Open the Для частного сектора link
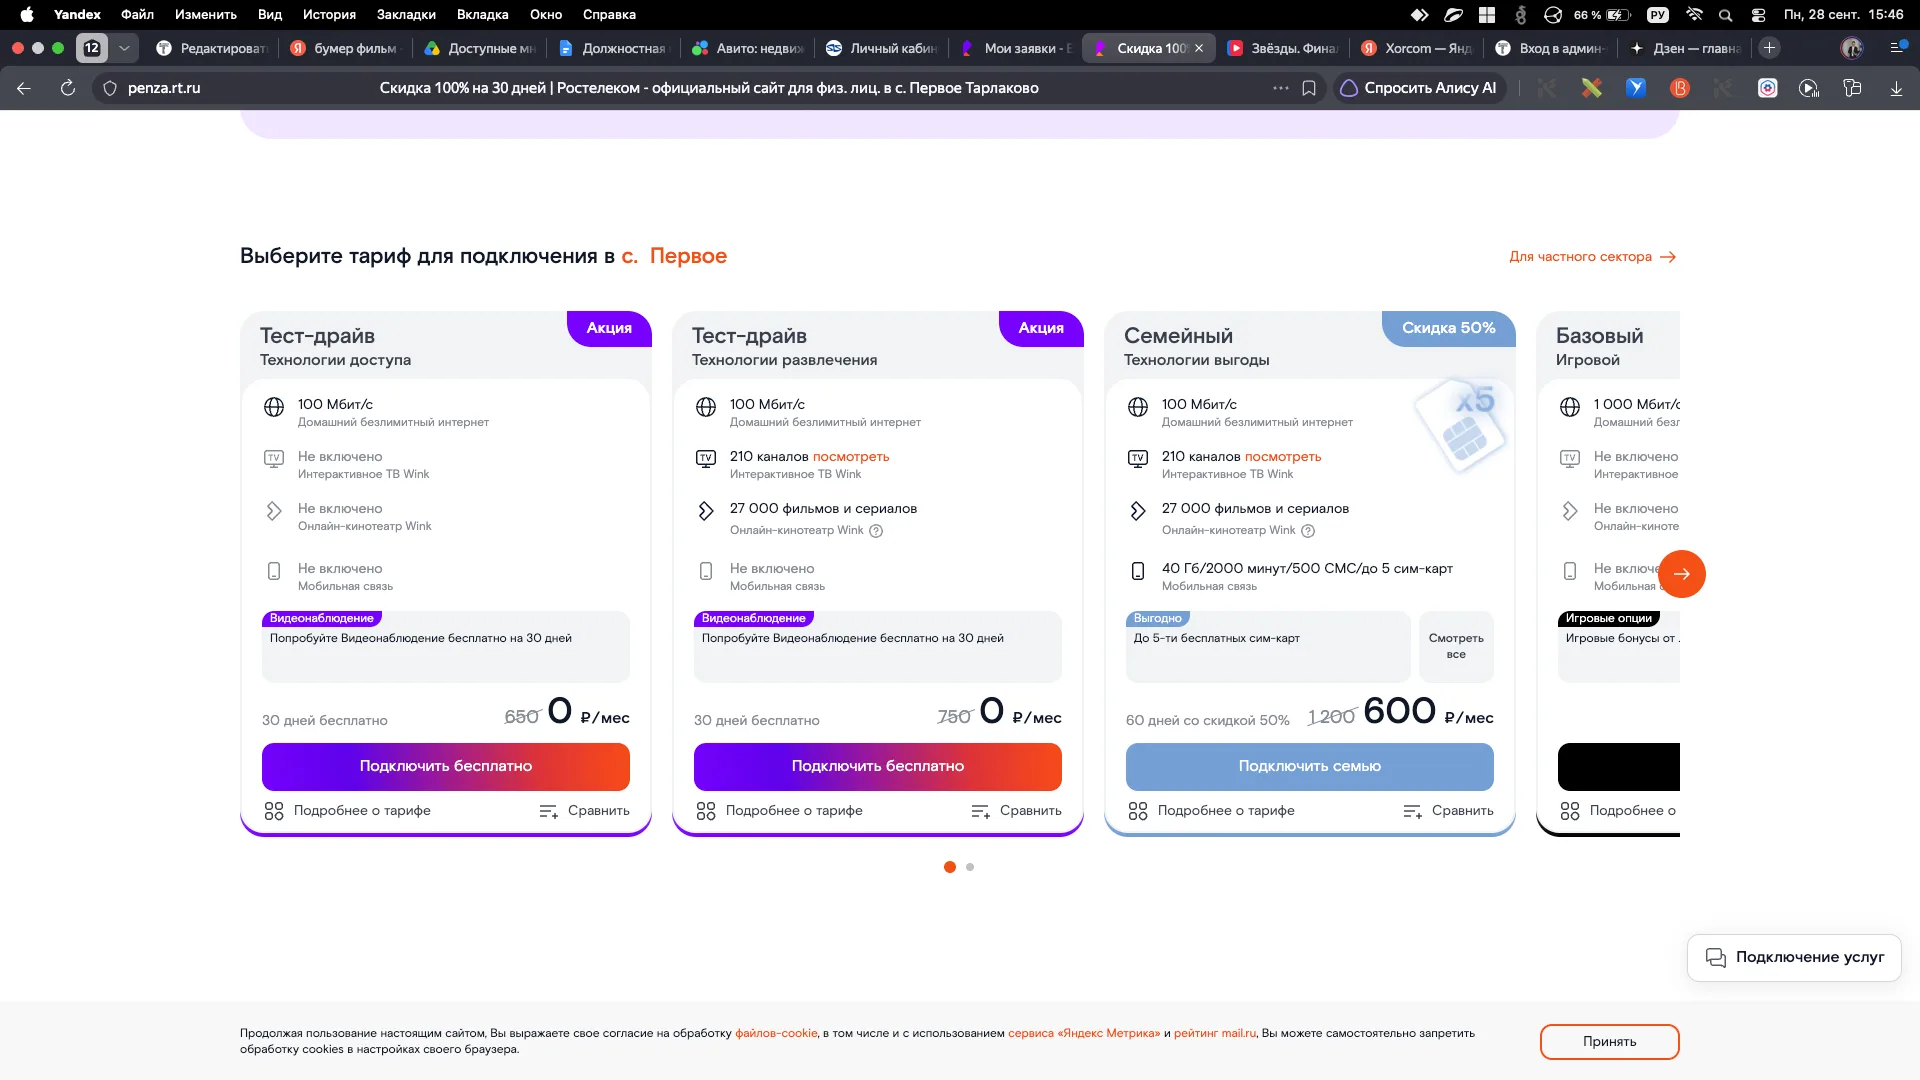The height and width of the screenshot is (1080, 1920). pos(1592,257)
